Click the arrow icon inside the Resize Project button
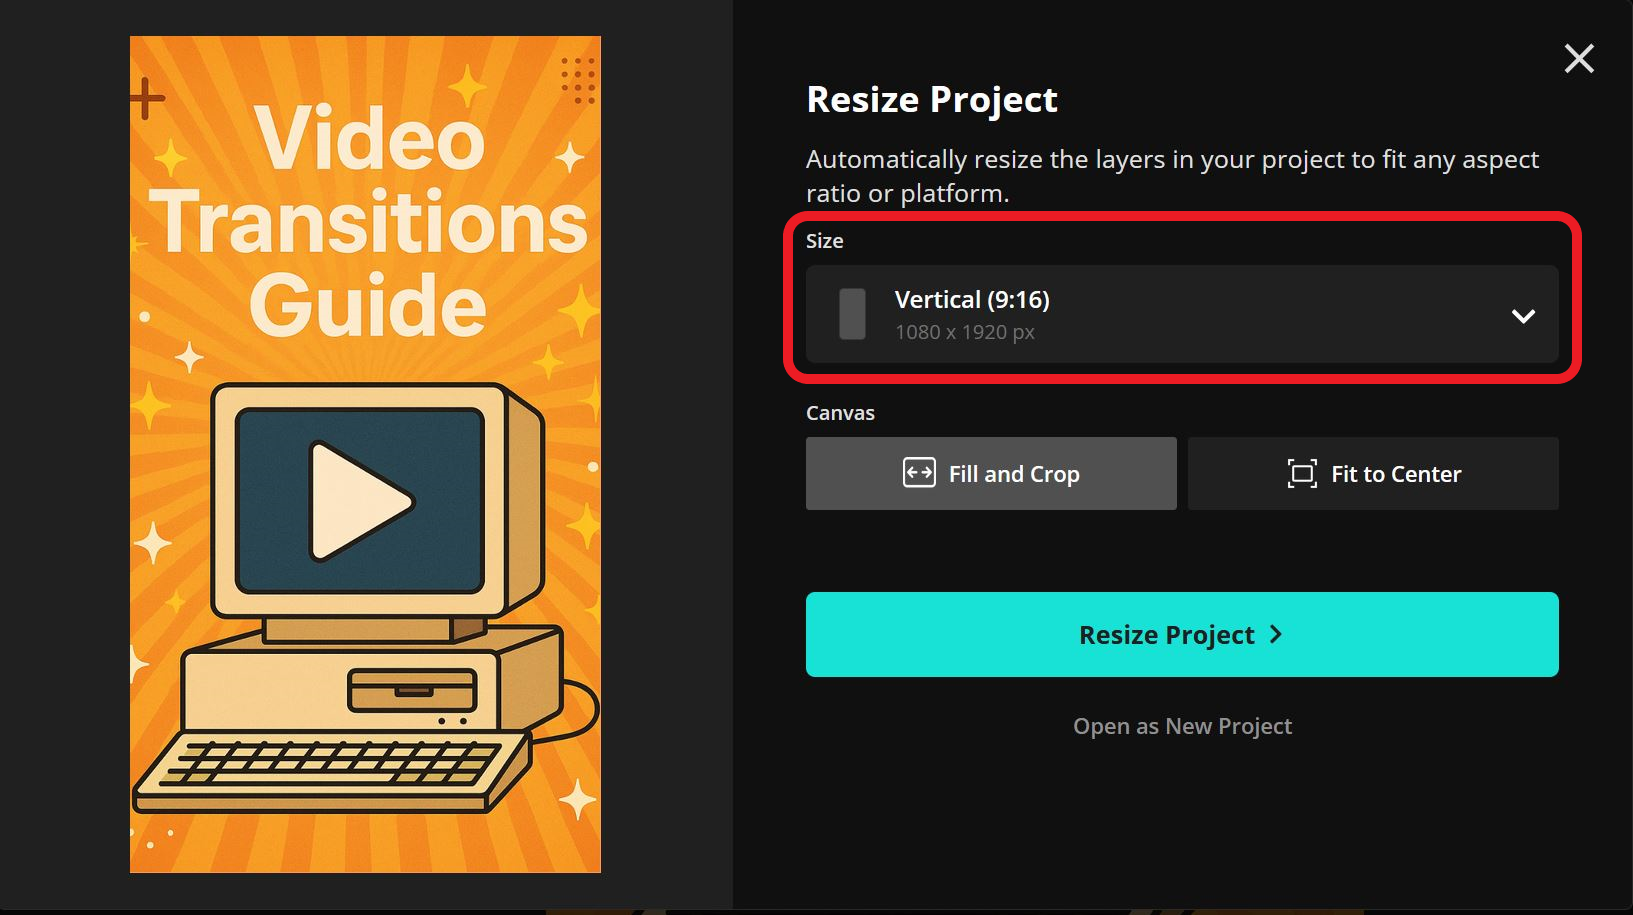The height and width of the screenshot is (915, 1633). coord(1276,634)
